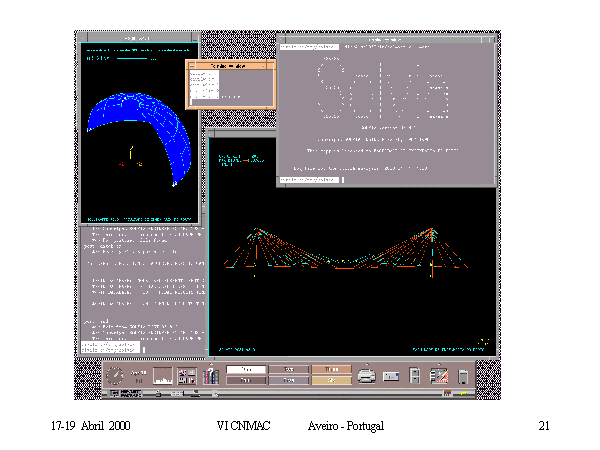Screen dimensions: 600x450
Task: Open the toolbox icon on the front panel
Action: 439,376
